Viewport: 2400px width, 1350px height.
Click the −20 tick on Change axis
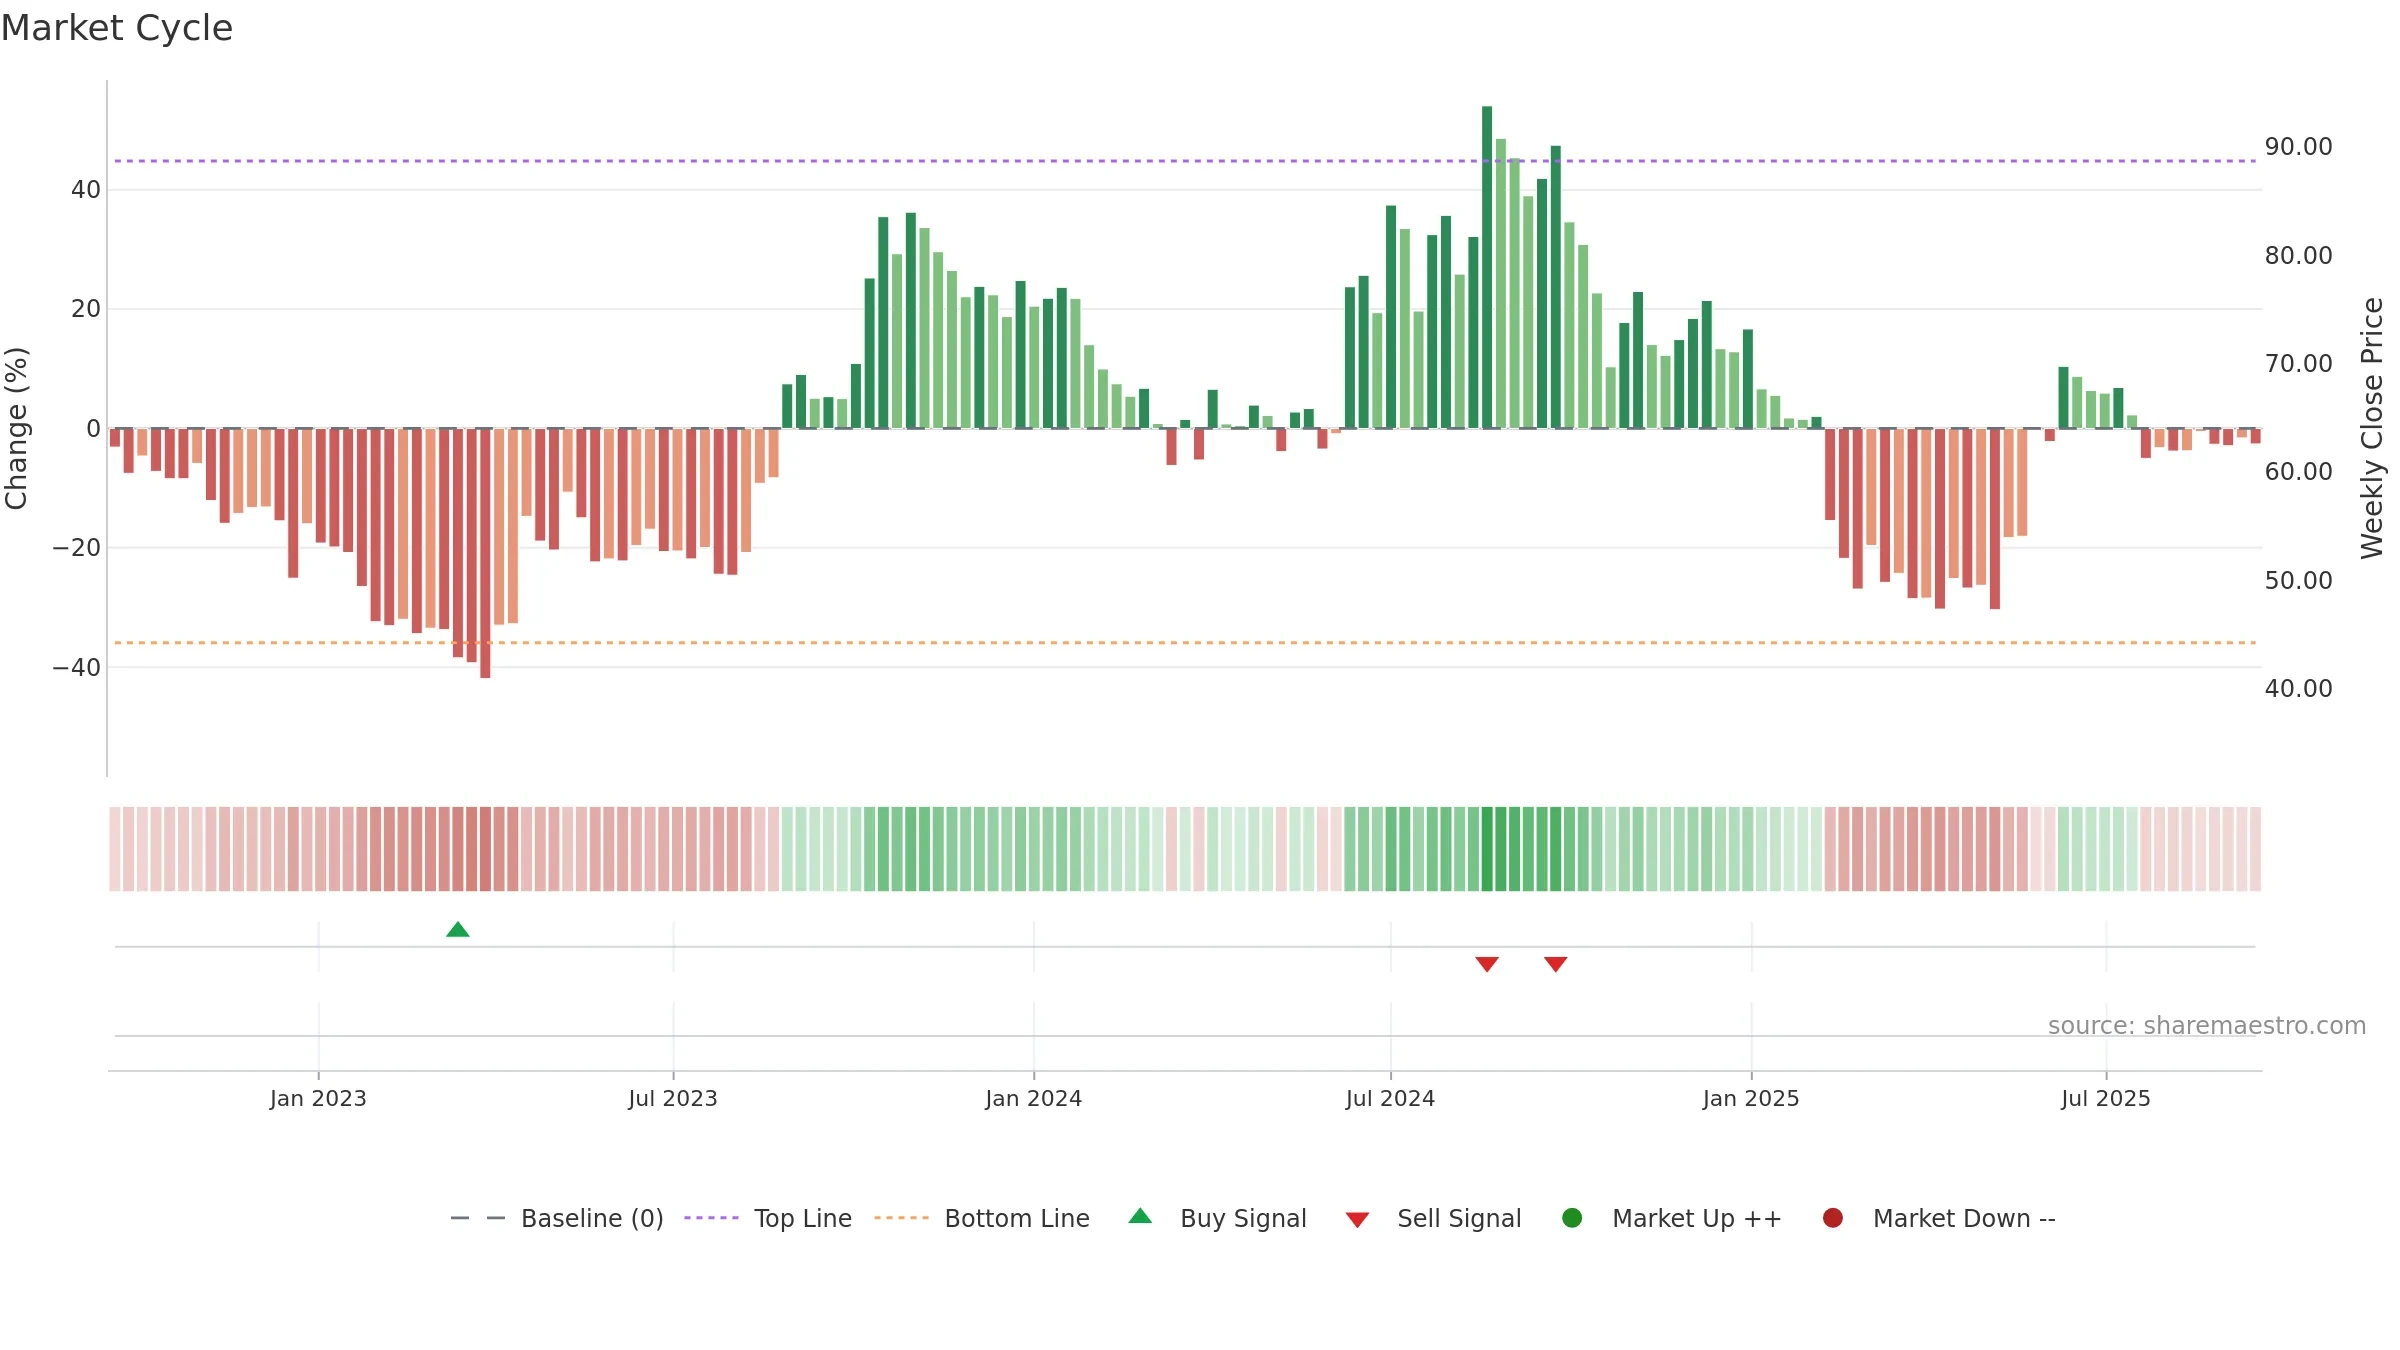(x=77, y=548)
